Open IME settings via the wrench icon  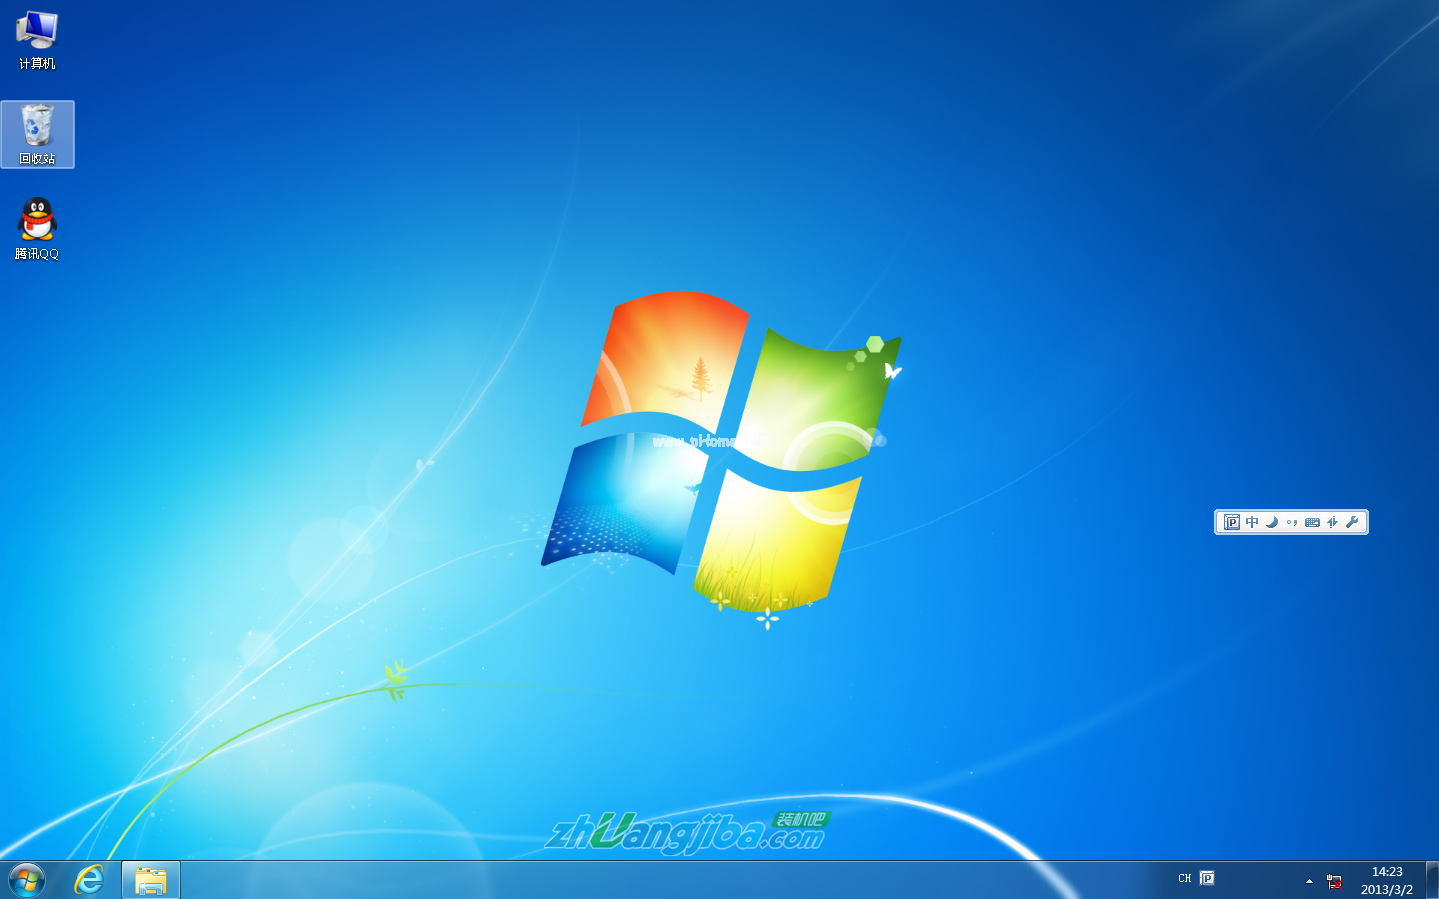[1351, 522]
